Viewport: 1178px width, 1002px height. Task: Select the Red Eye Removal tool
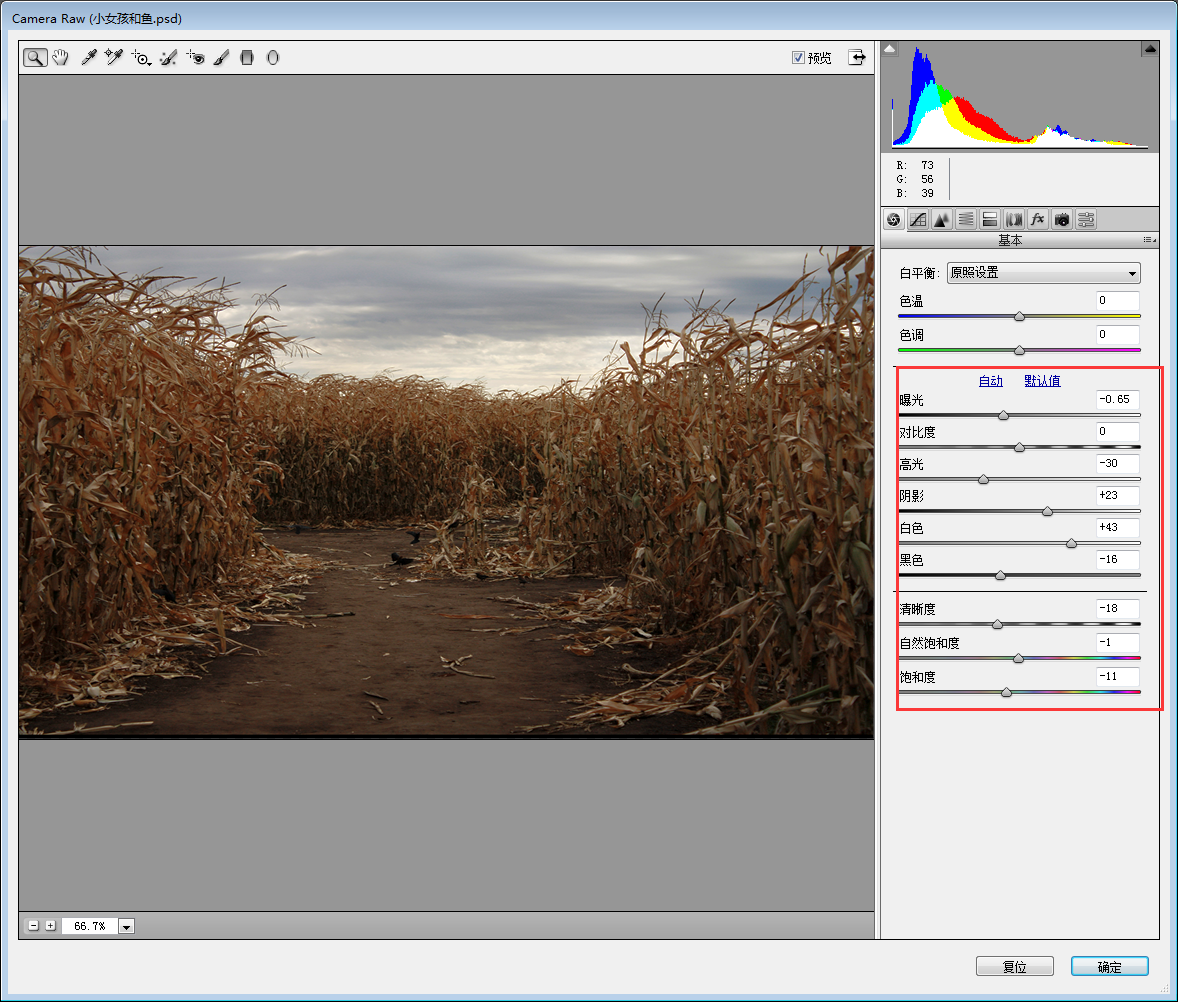tap(195, 58)
